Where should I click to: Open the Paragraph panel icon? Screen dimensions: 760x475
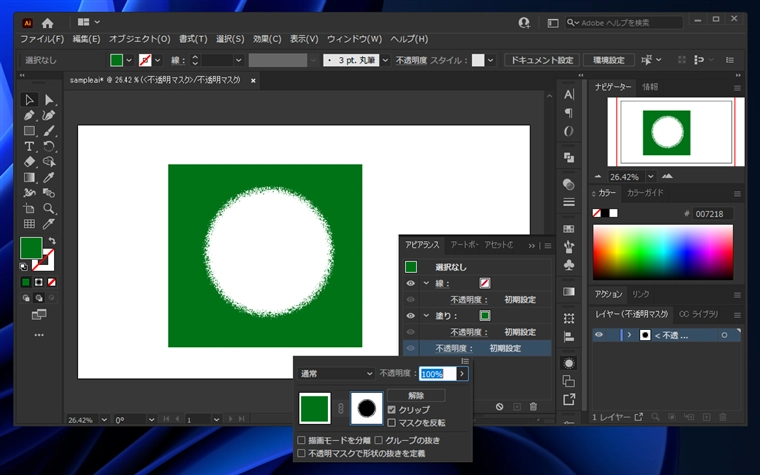[x=569, y=113]
